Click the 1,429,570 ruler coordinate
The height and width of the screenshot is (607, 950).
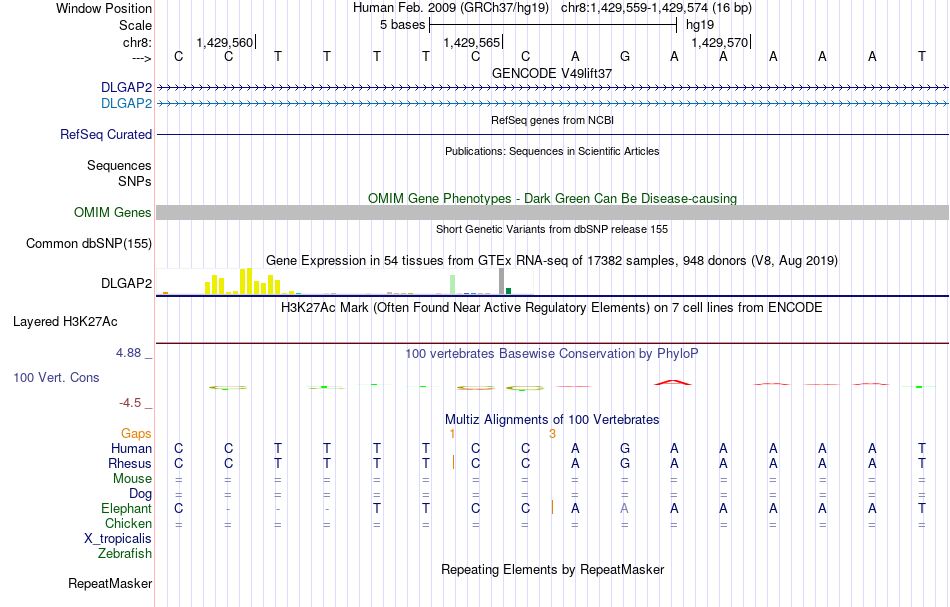click(720, 42)
